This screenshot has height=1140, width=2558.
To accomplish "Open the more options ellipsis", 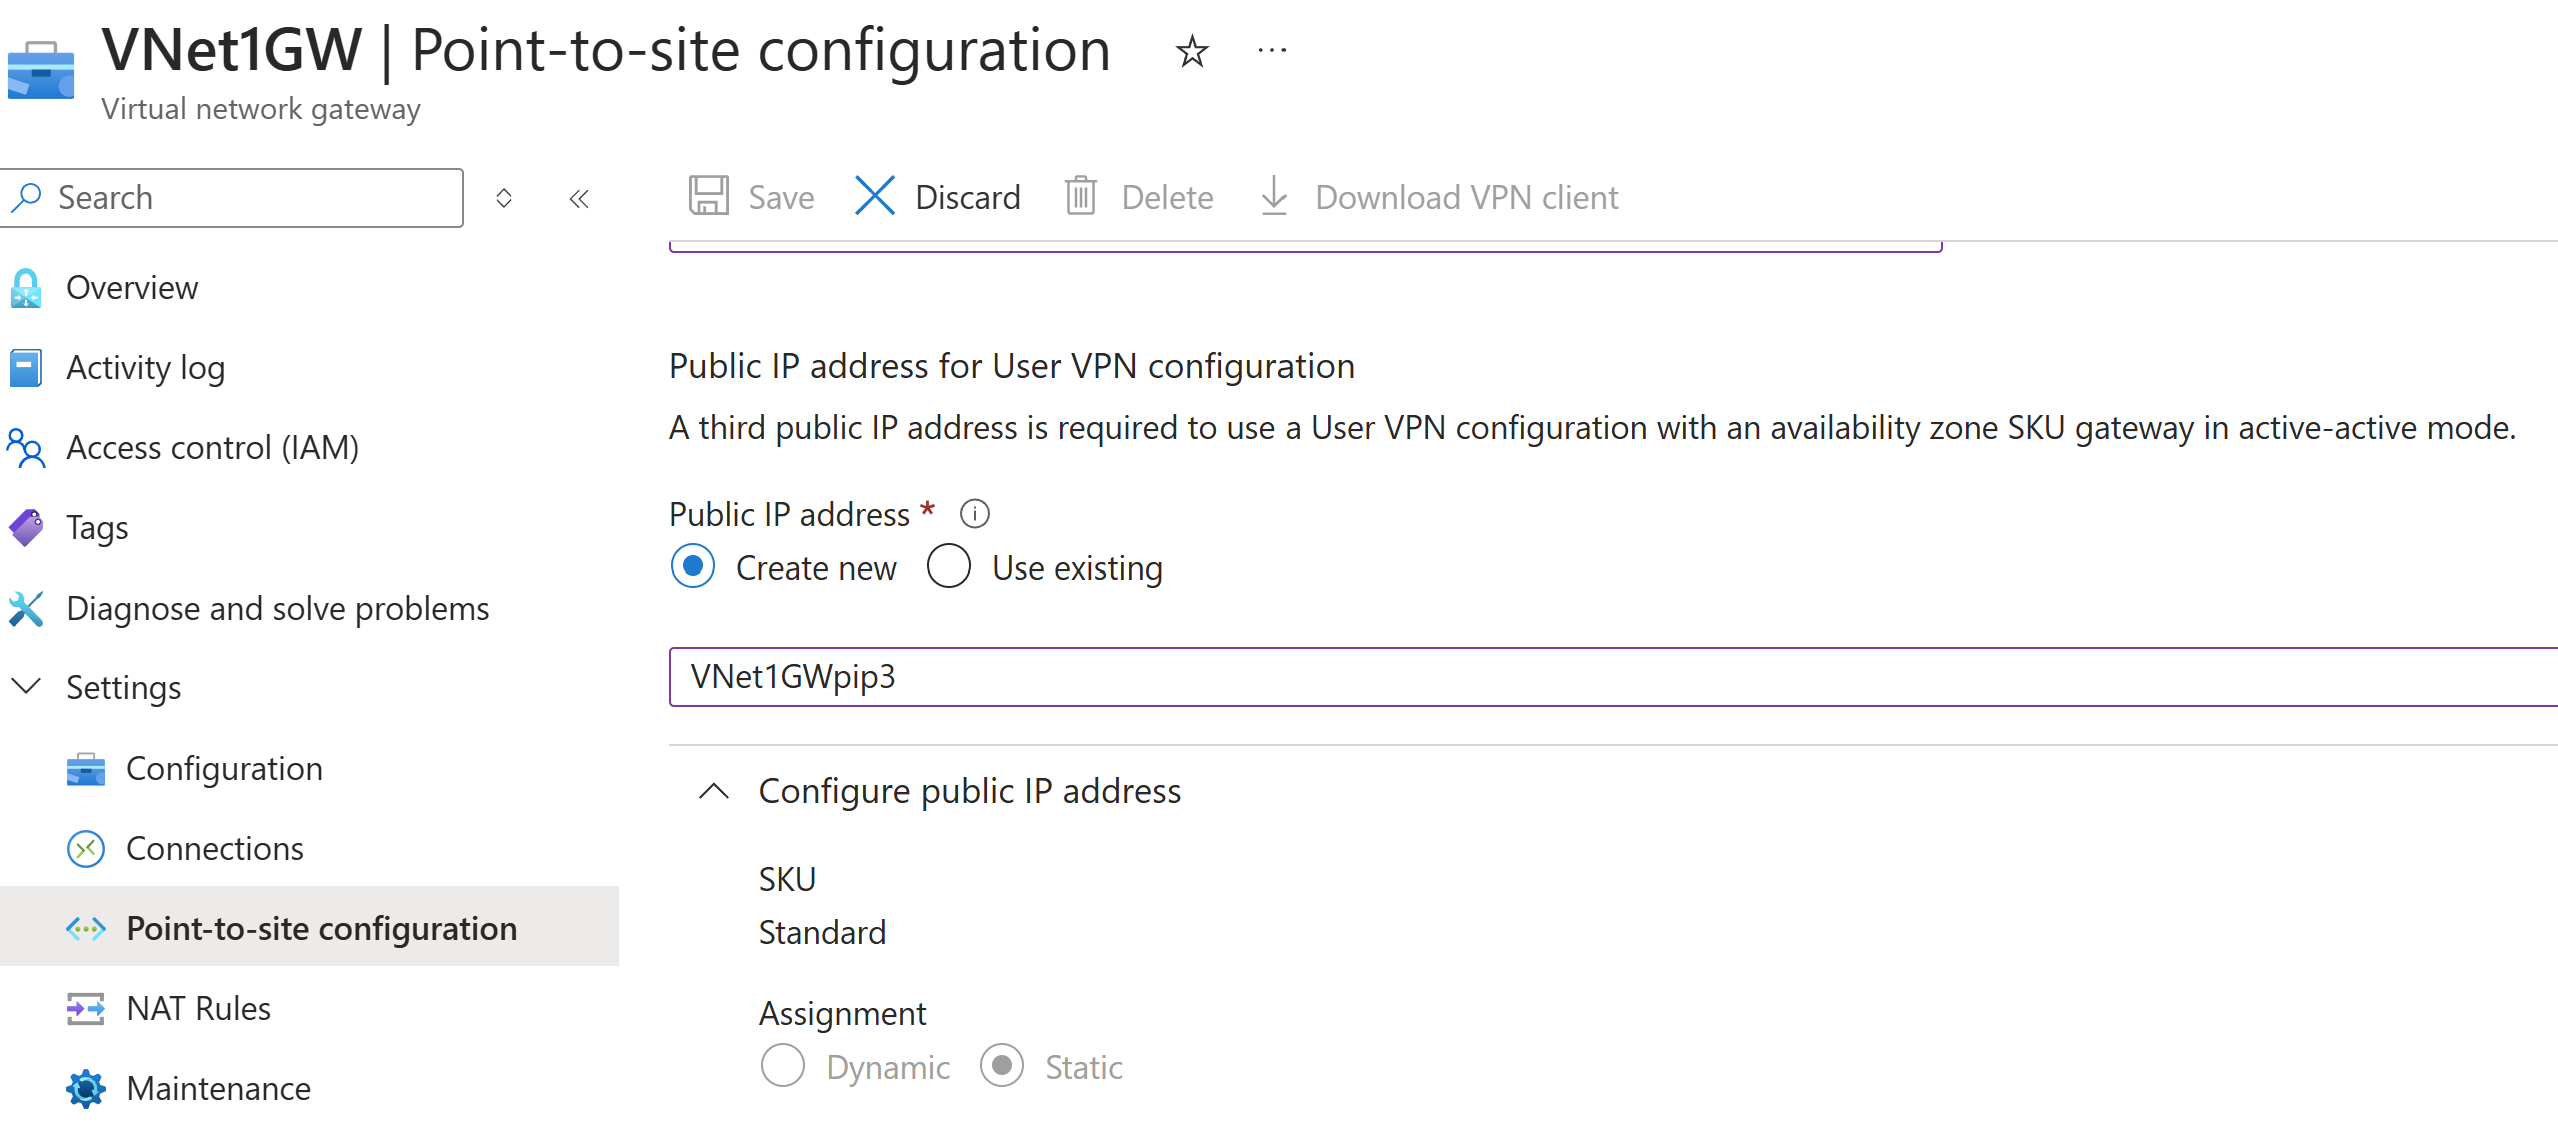I will pyautogui.click(x=1272, y=50).
